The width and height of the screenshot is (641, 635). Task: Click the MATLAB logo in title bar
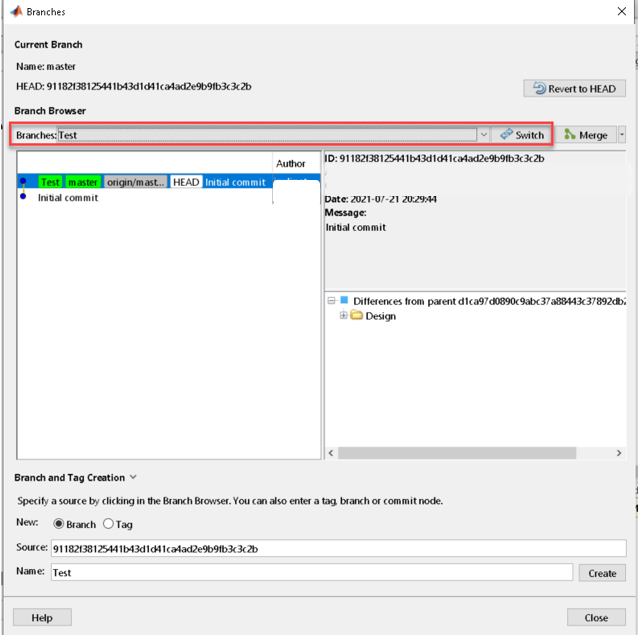point(15,11)
